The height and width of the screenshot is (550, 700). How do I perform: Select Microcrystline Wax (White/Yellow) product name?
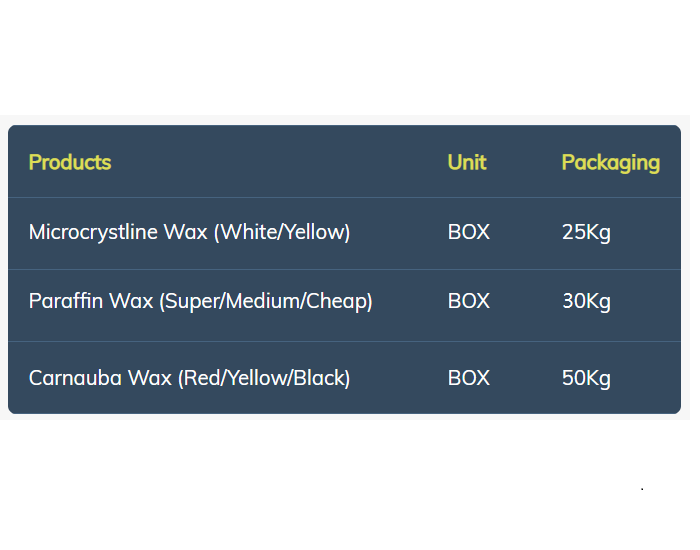click(189, 233)
